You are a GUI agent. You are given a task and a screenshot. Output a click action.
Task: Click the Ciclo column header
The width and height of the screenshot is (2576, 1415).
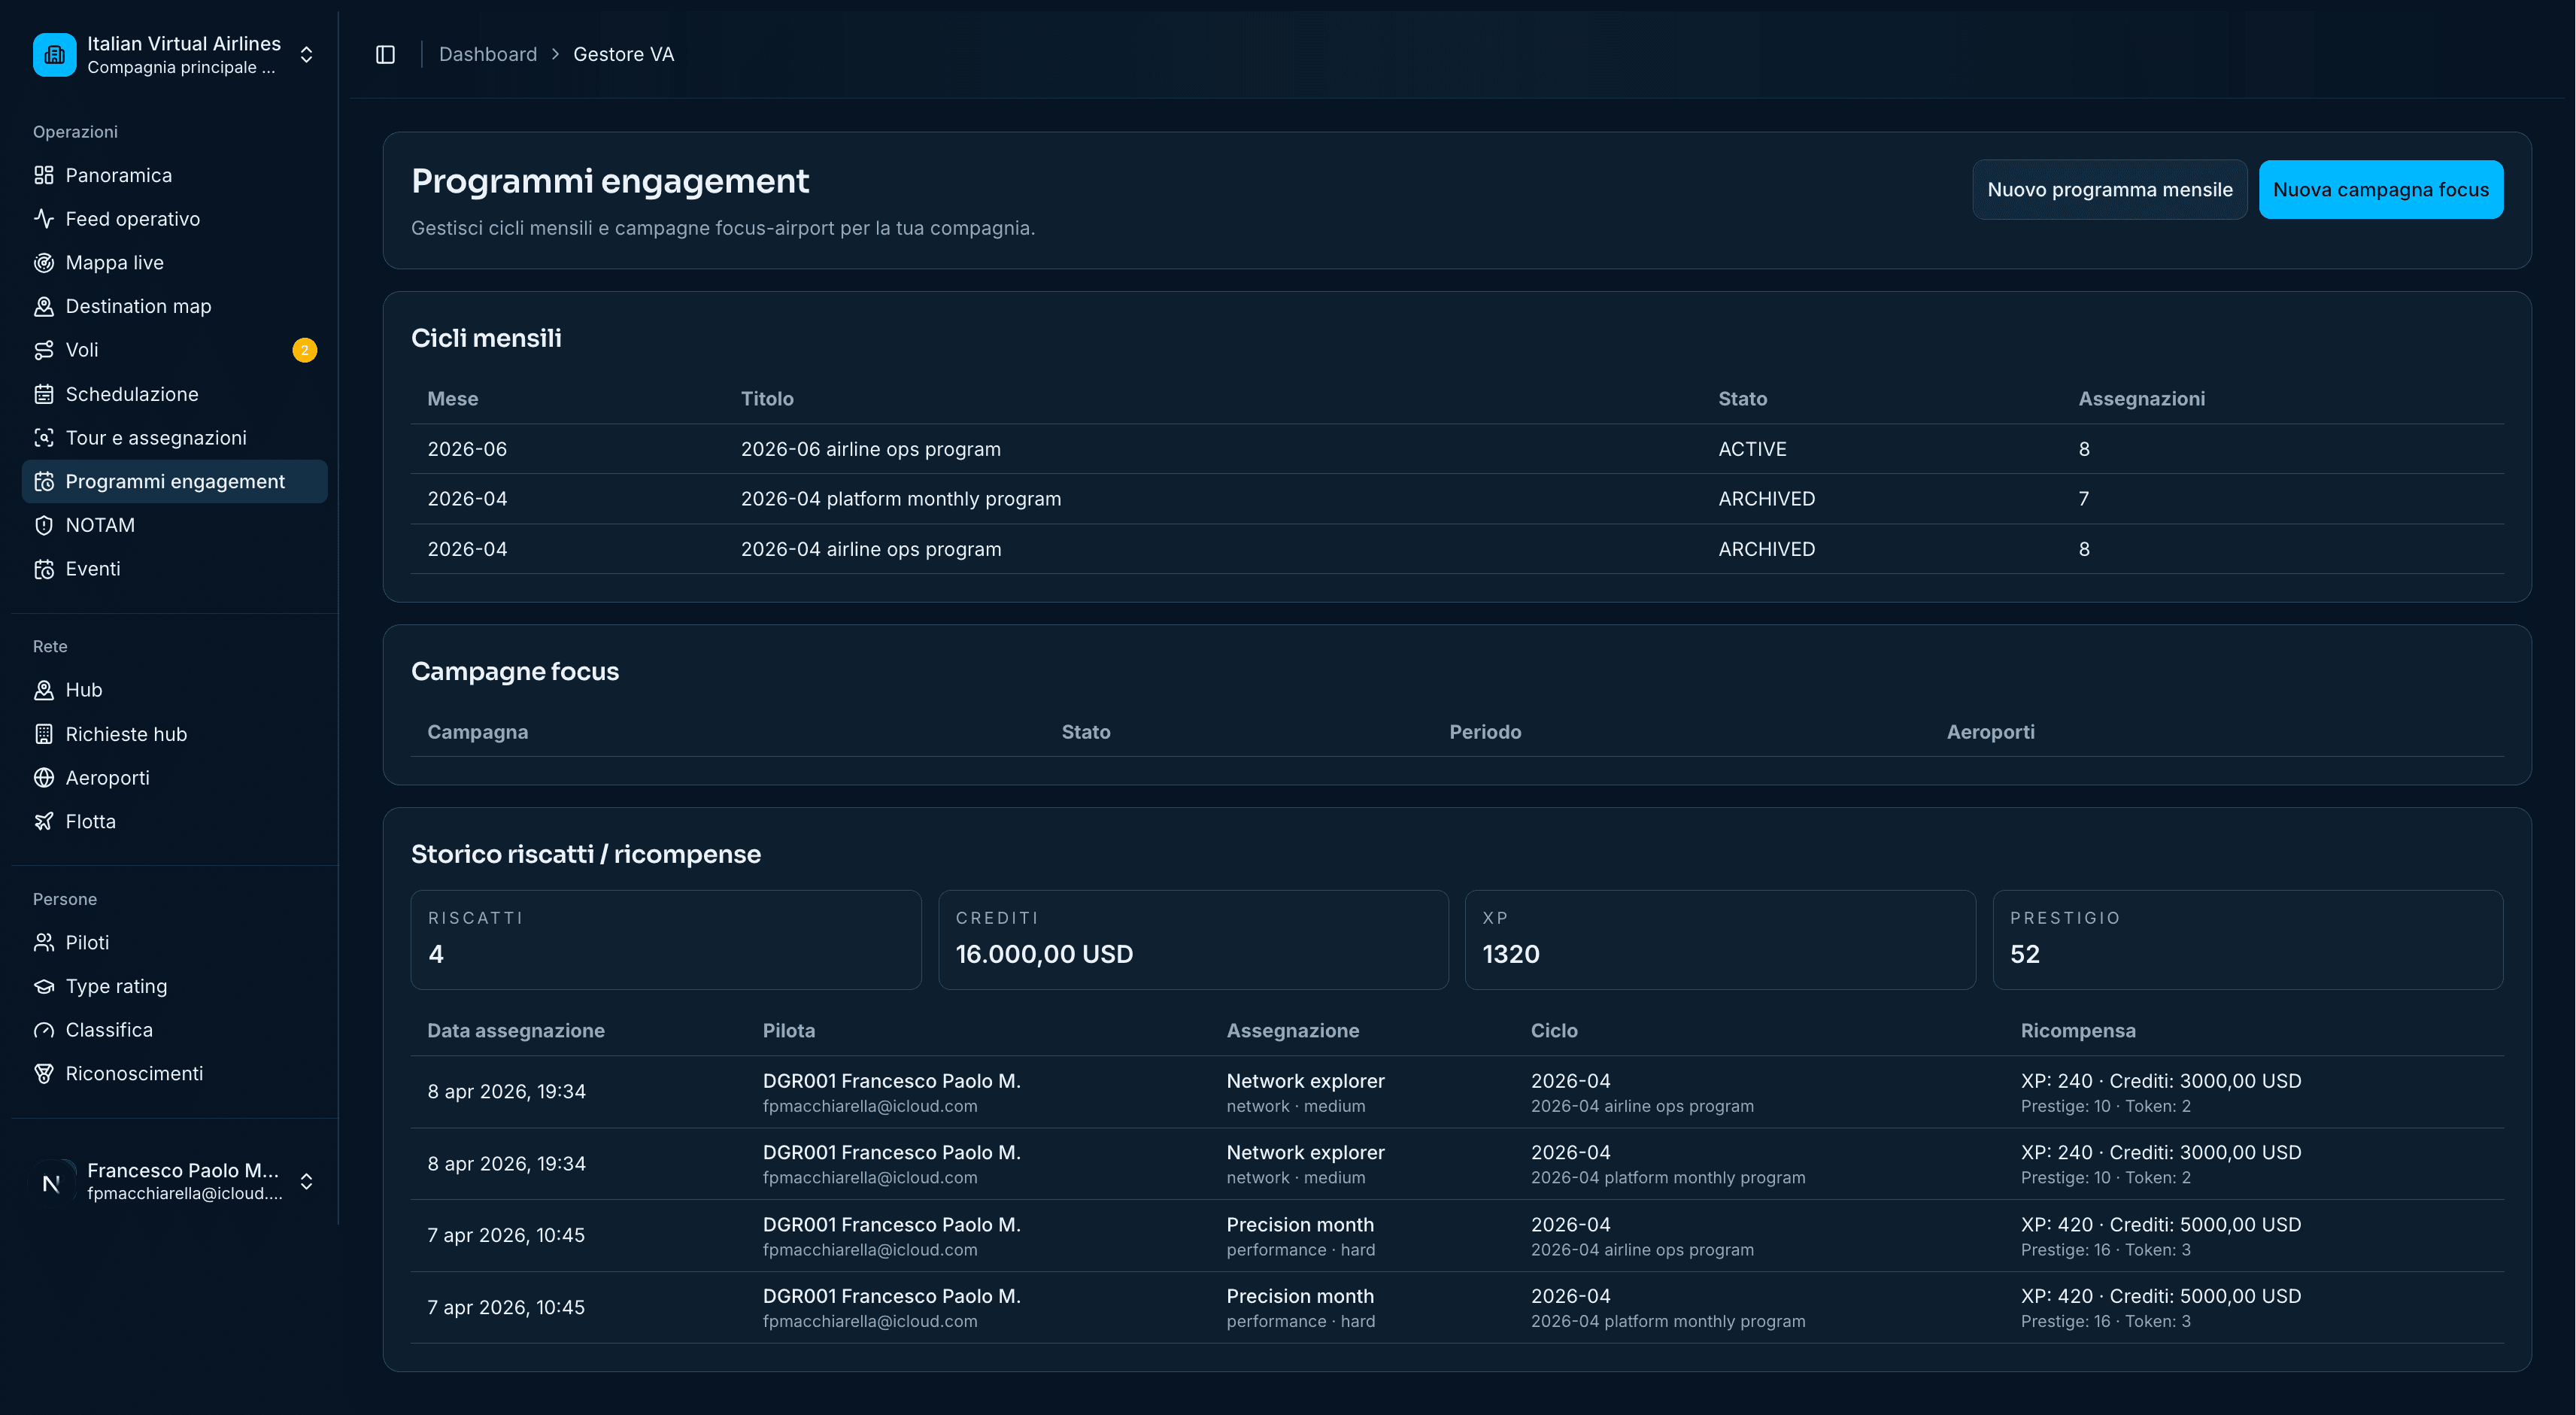point(1554,1031)
